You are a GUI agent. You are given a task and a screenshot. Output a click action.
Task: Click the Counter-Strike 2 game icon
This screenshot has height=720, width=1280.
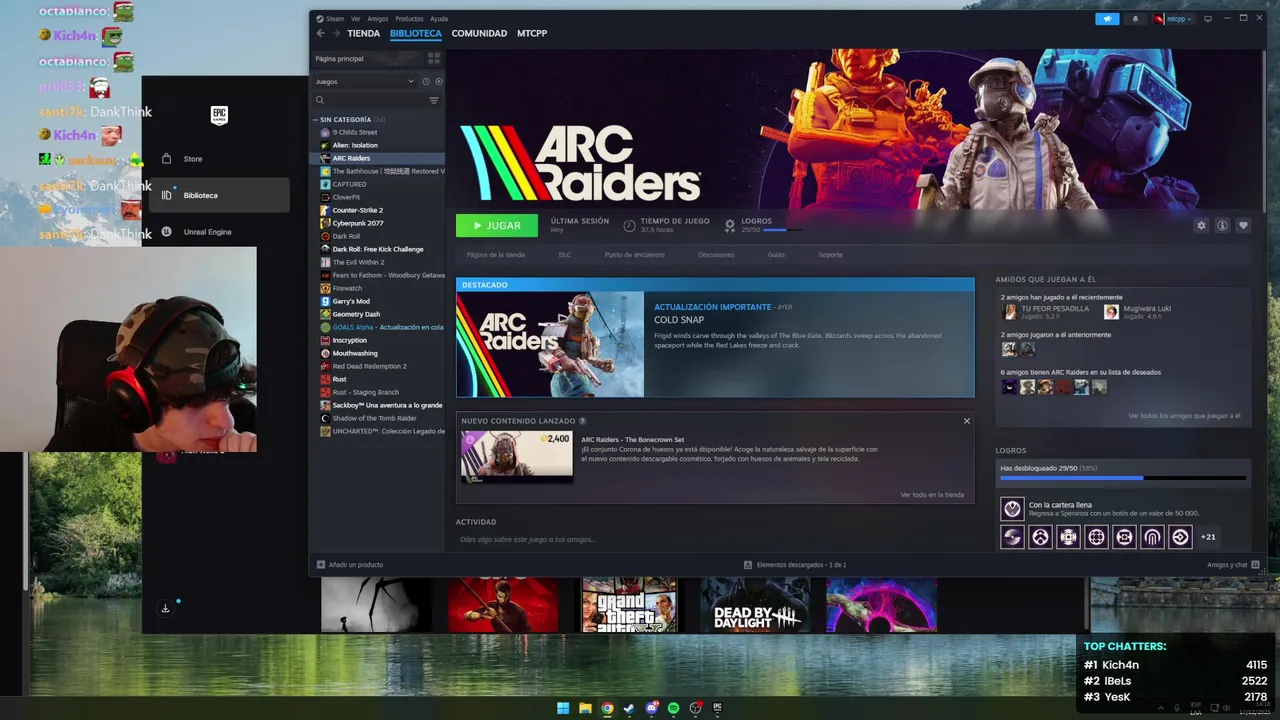325,210
